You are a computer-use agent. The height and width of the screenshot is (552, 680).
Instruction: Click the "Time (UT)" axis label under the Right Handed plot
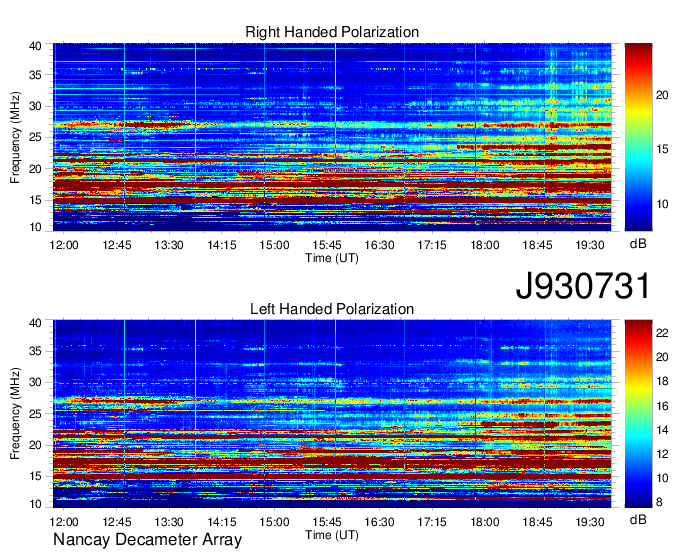coord(332,258)
